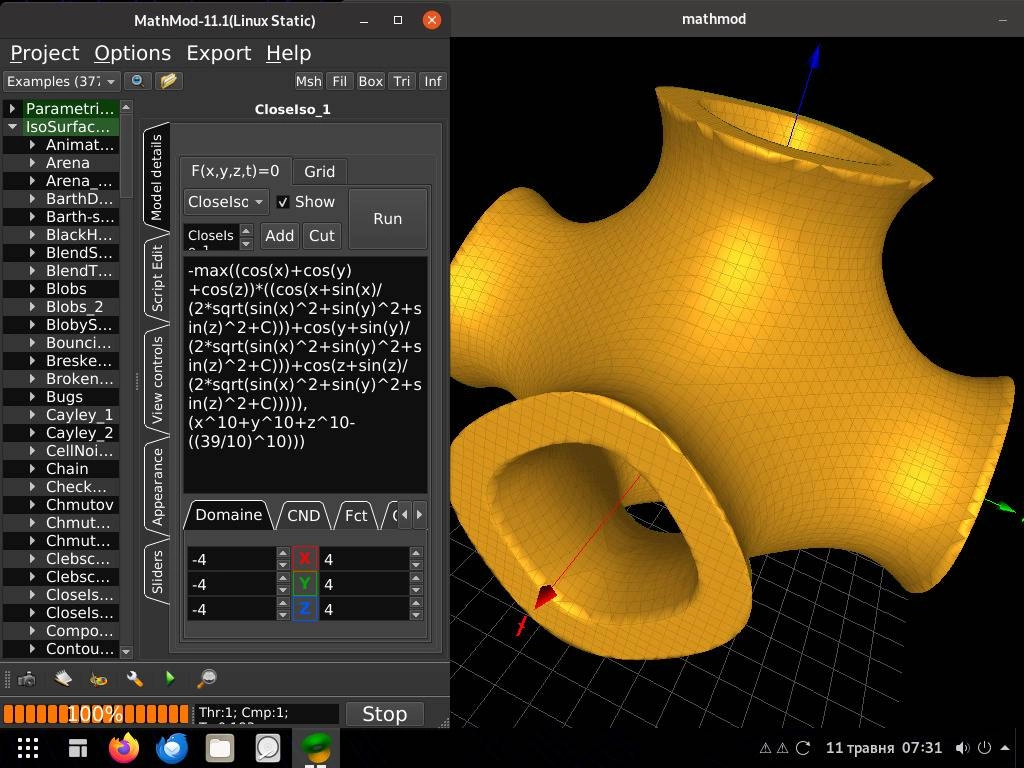This screenshot has width=1024, height=768.
Task: Click the camera screenshot icon
Action: (x=27, y=679)
